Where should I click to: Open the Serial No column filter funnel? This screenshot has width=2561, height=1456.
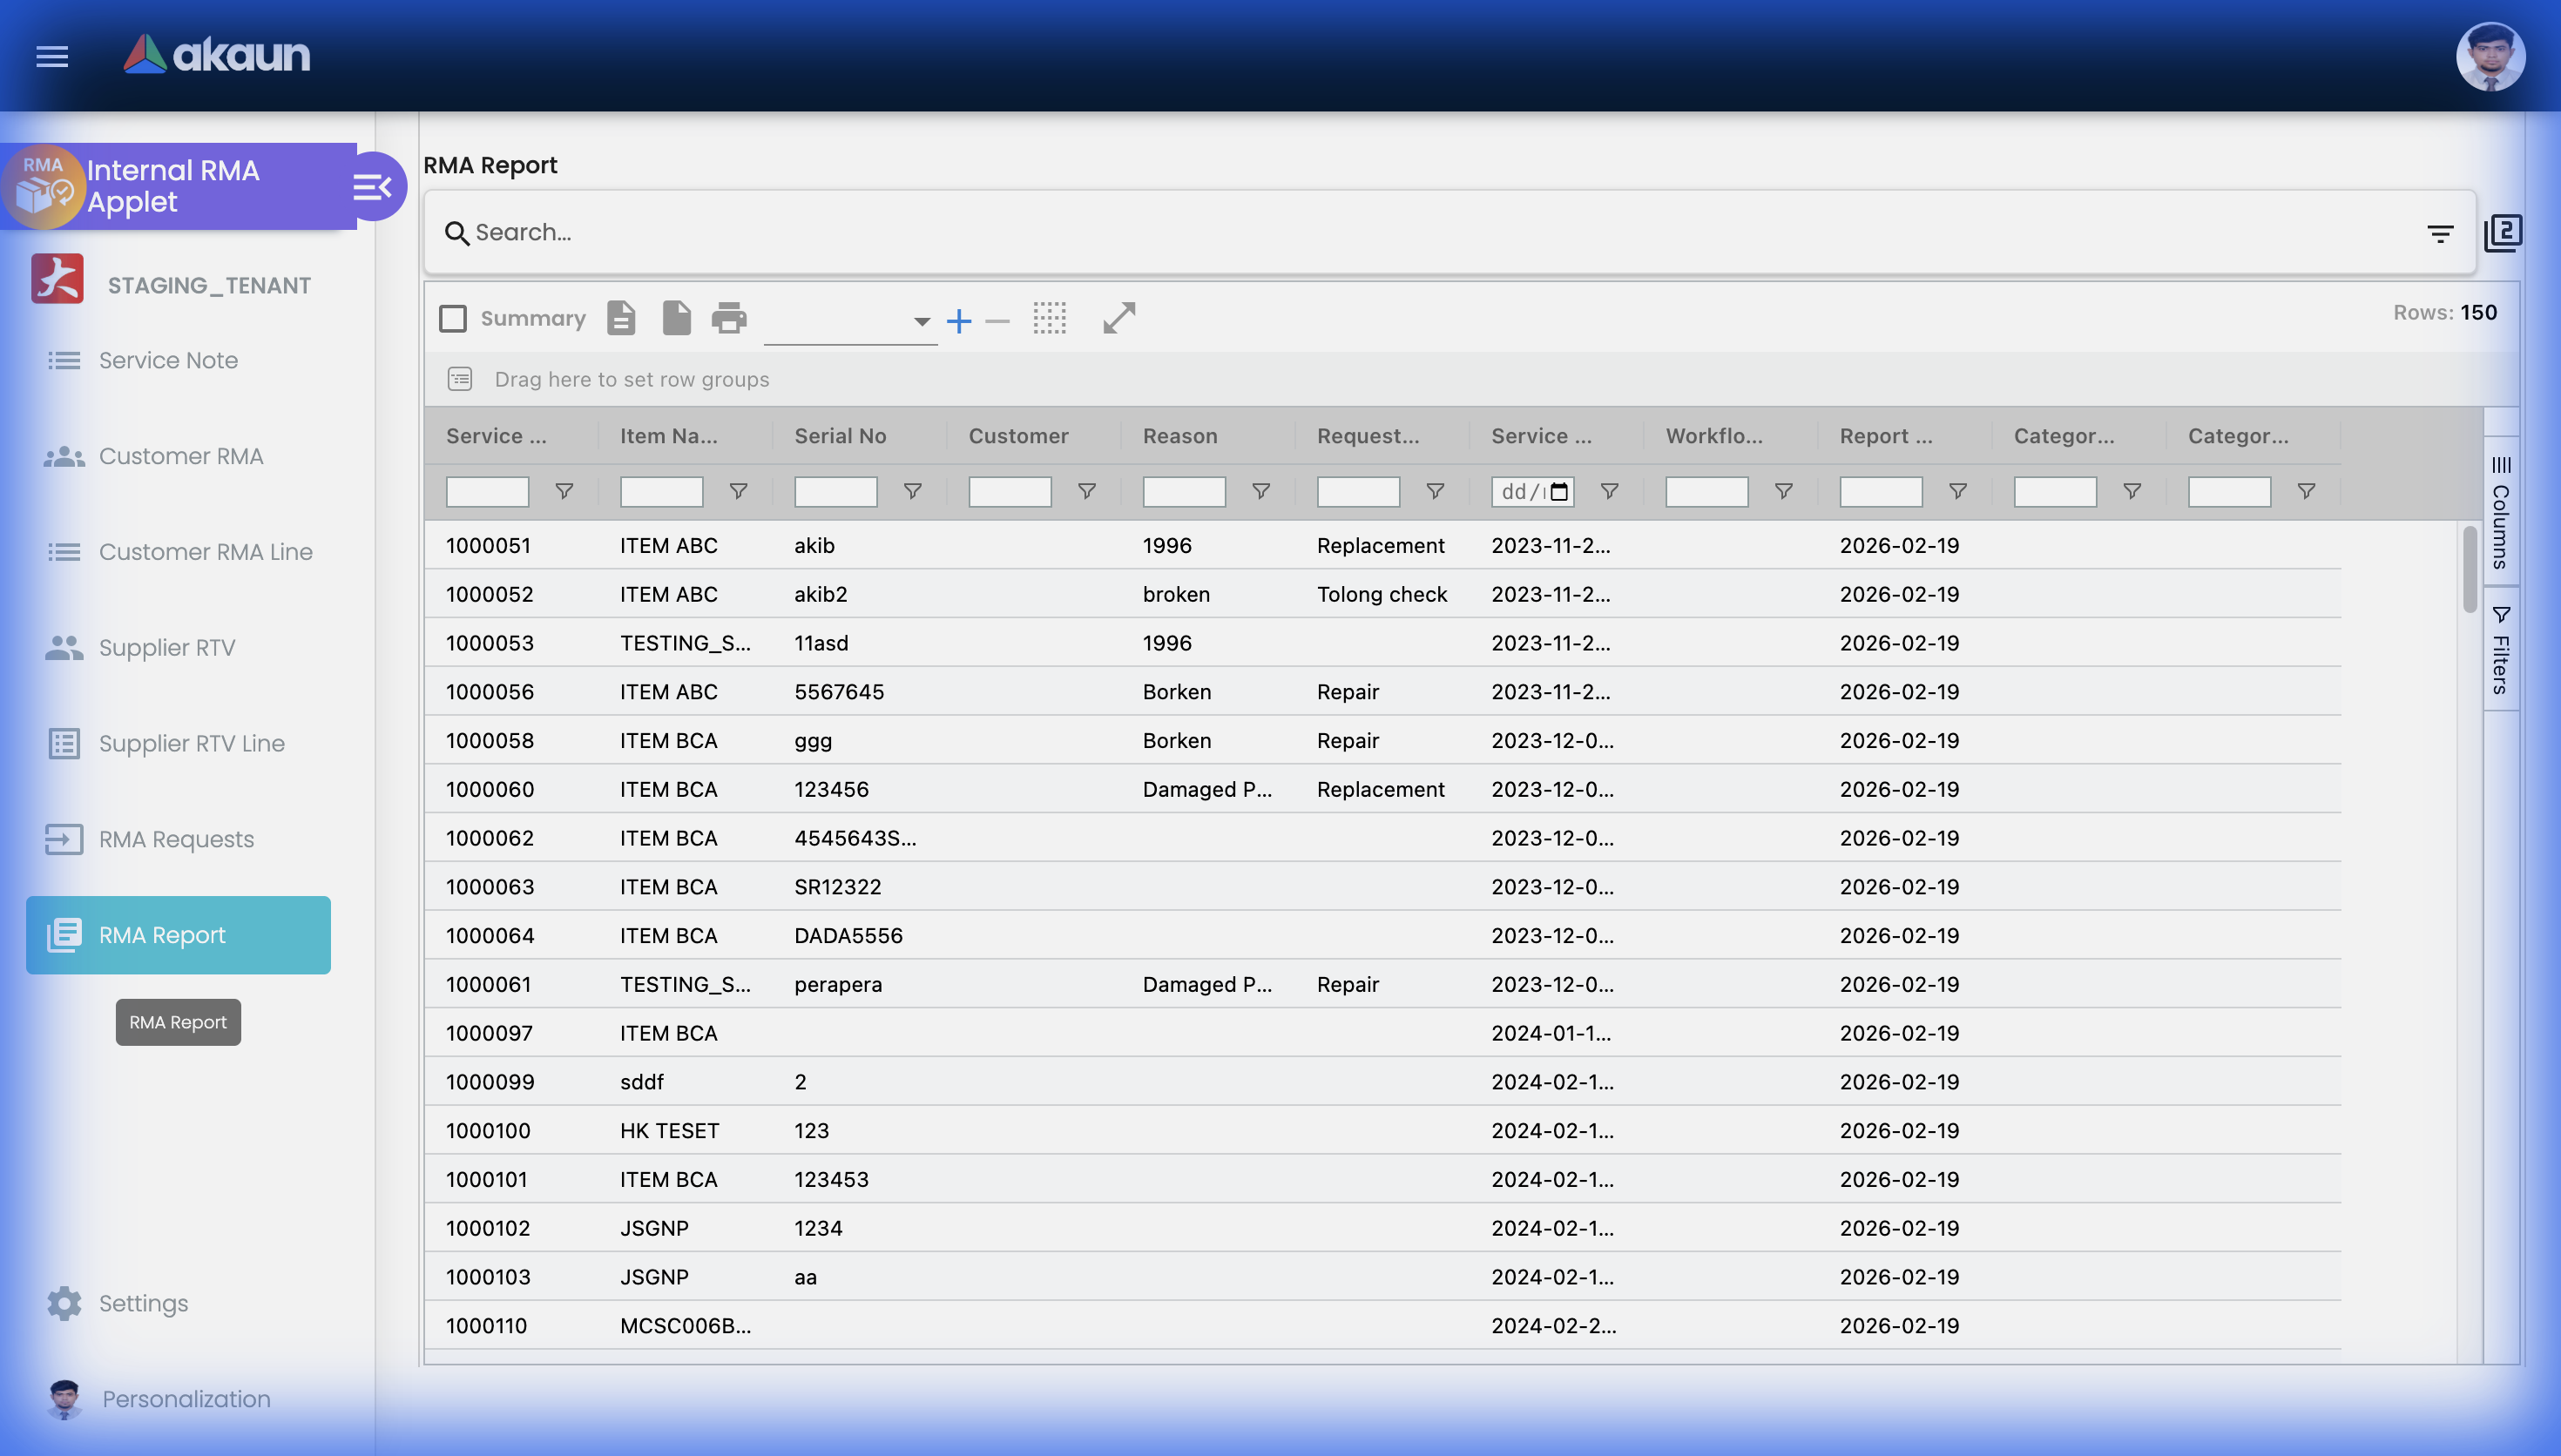(x=913, y=491)
